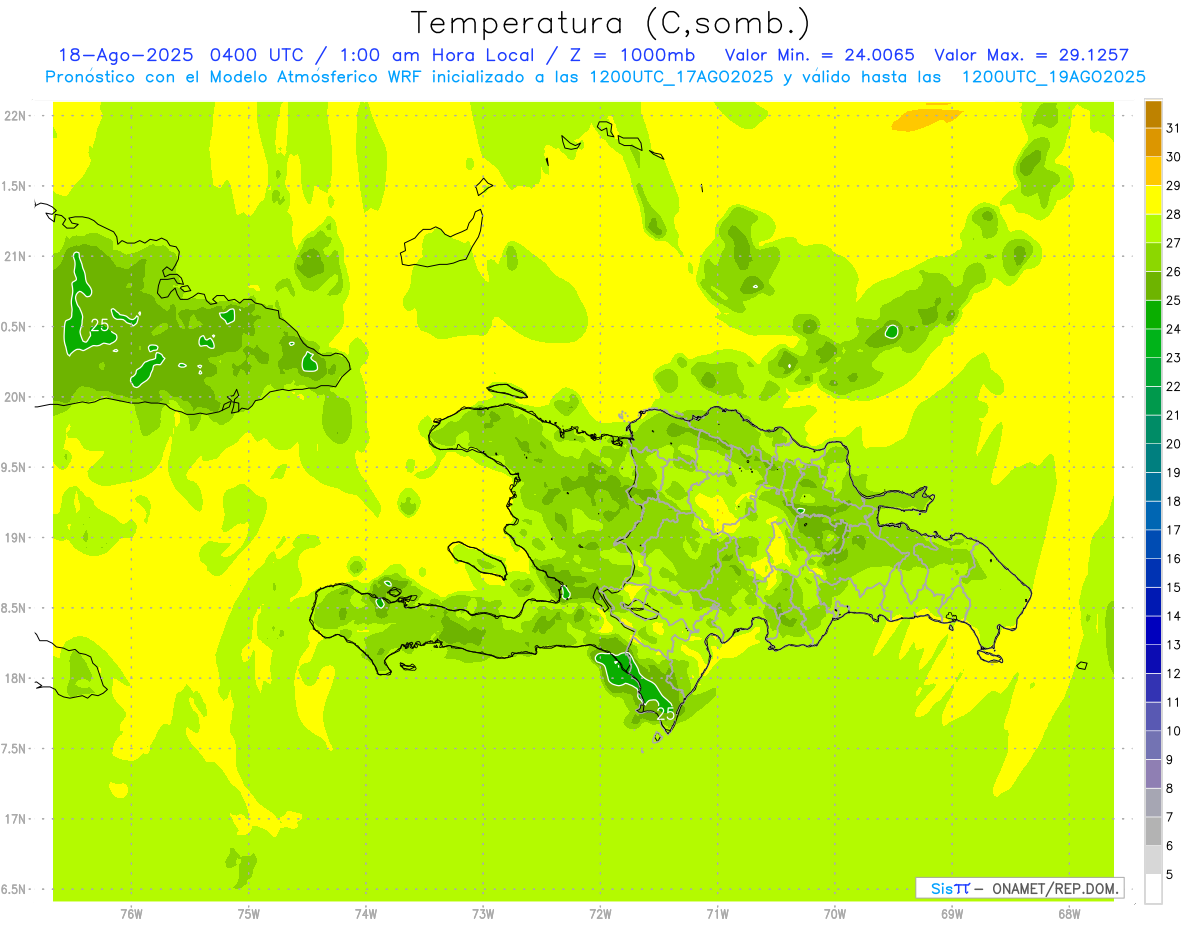Click the '21' value on the color scale
This screenshot has width=1200, height=927.
coord(1173,415)
